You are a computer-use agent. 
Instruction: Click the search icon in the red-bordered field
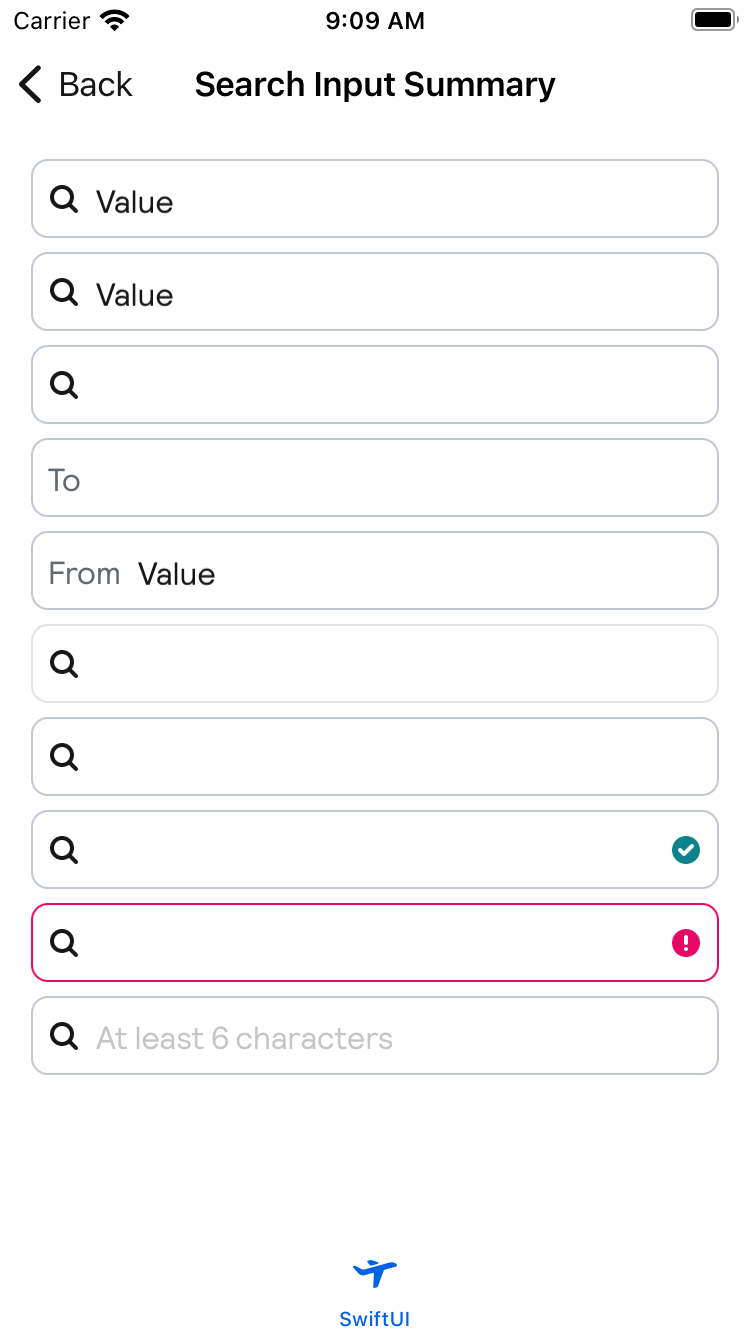[64, 943]
